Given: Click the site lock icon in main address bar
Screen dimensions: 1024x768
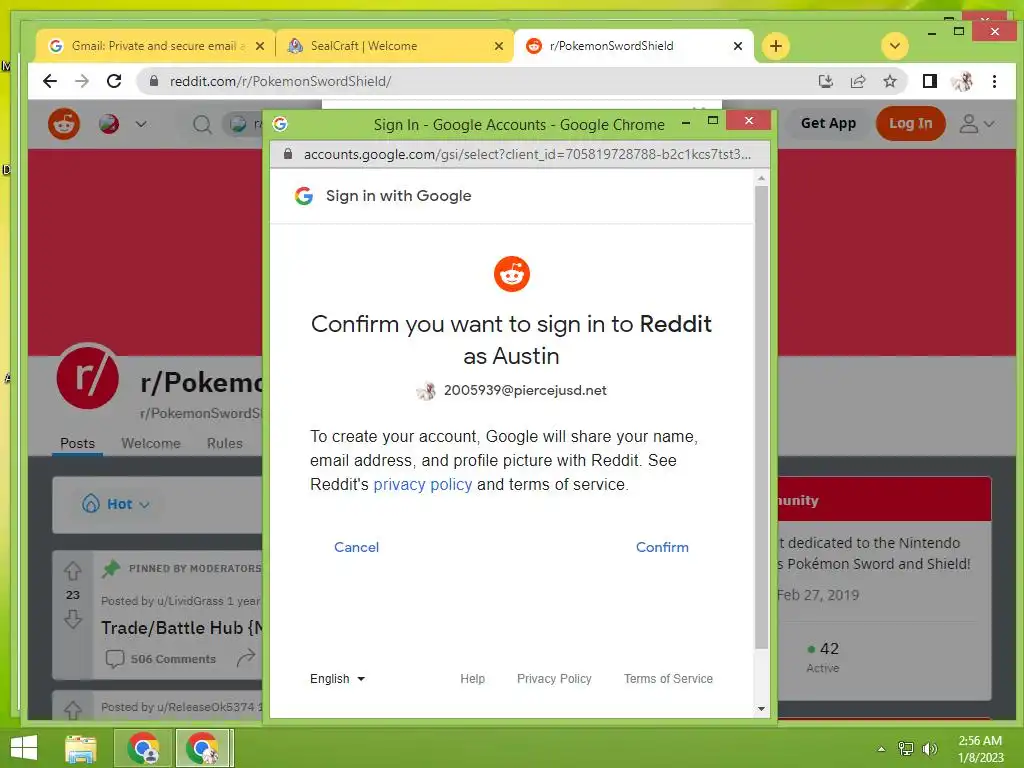Looking at the screenshot, I should pos(154,81).
